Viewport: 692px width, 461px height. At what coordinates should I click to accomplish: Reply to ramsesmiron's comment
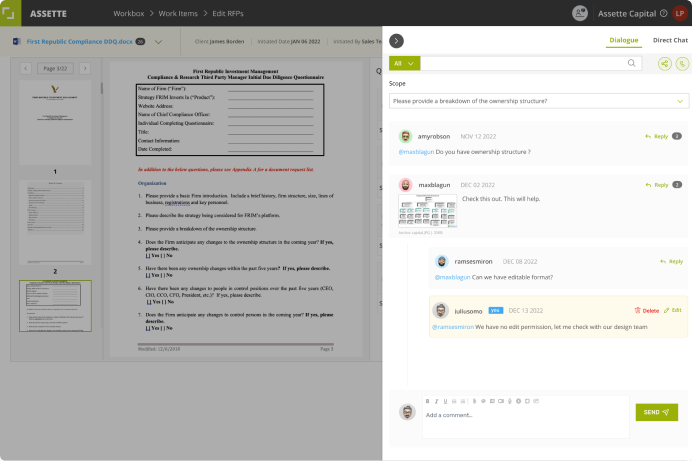[x=671, y=262]
